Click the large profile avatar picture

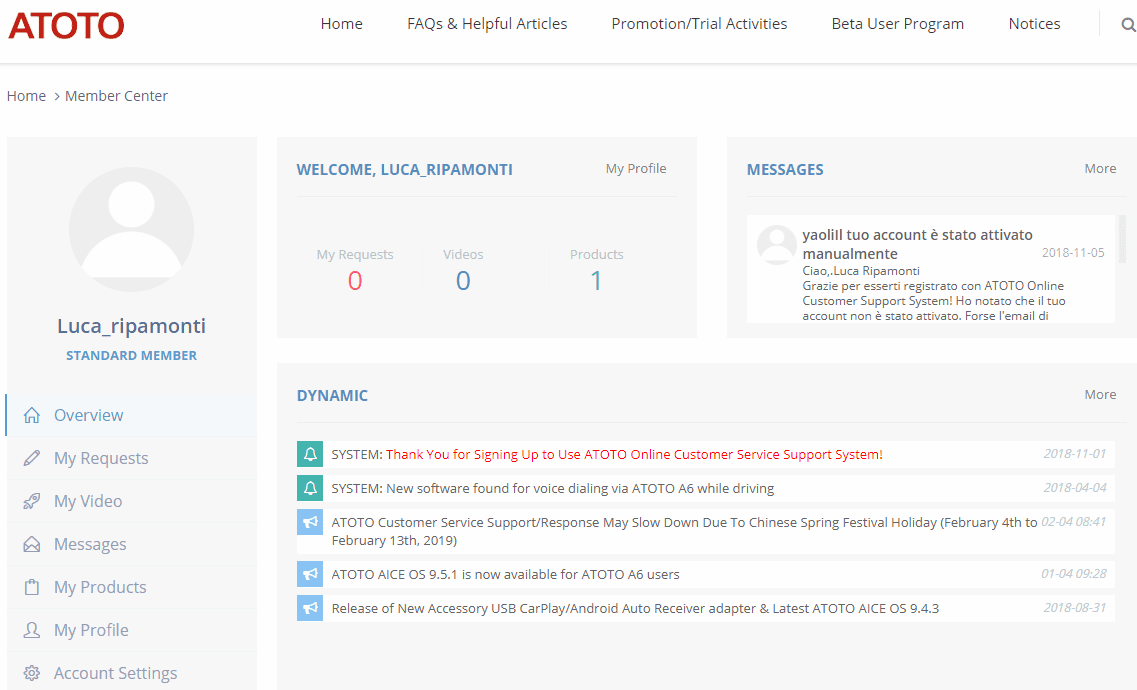click(131, 229)
